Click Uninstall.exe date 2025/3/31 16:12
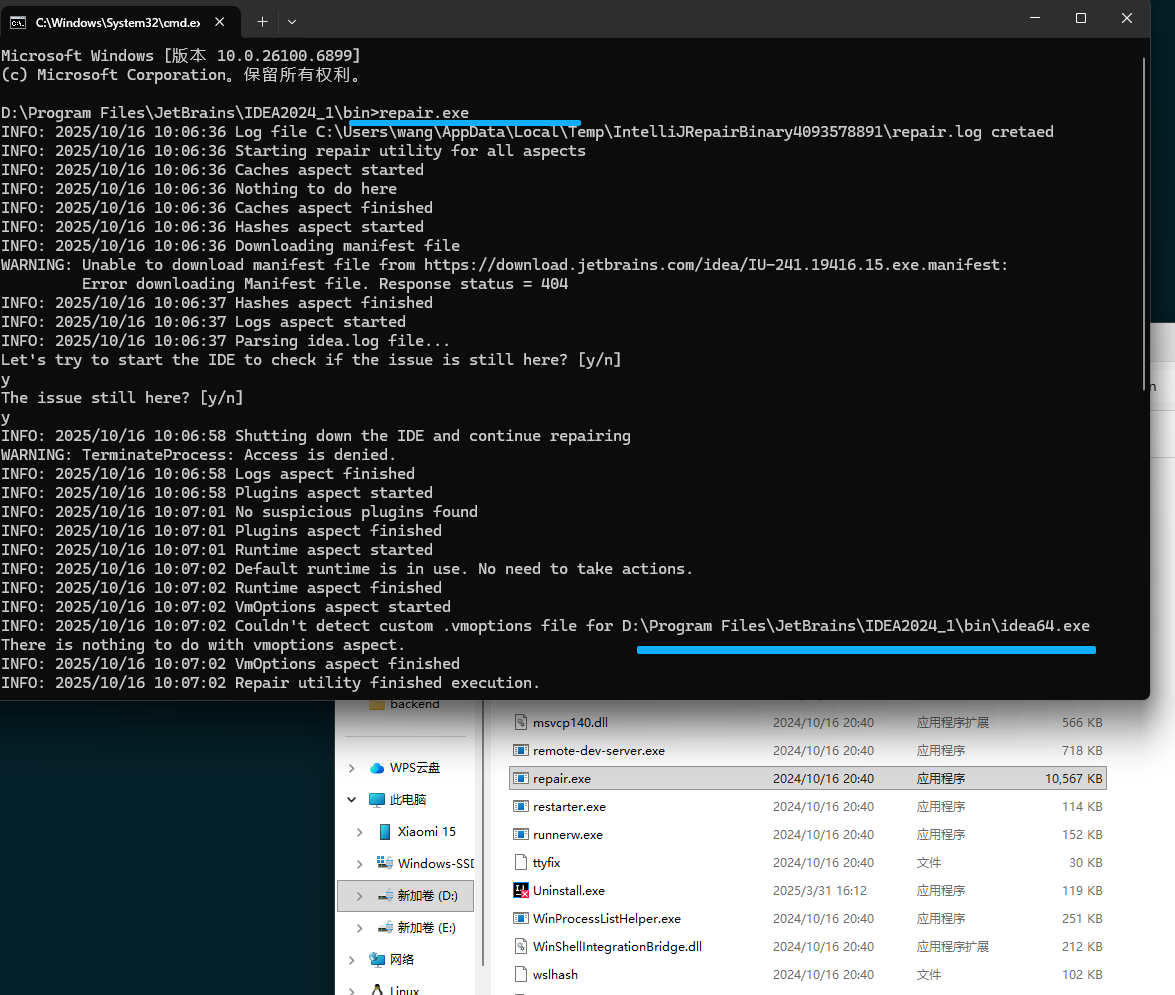This screenshot has width=1175, height=995. [x=820, y=890]
